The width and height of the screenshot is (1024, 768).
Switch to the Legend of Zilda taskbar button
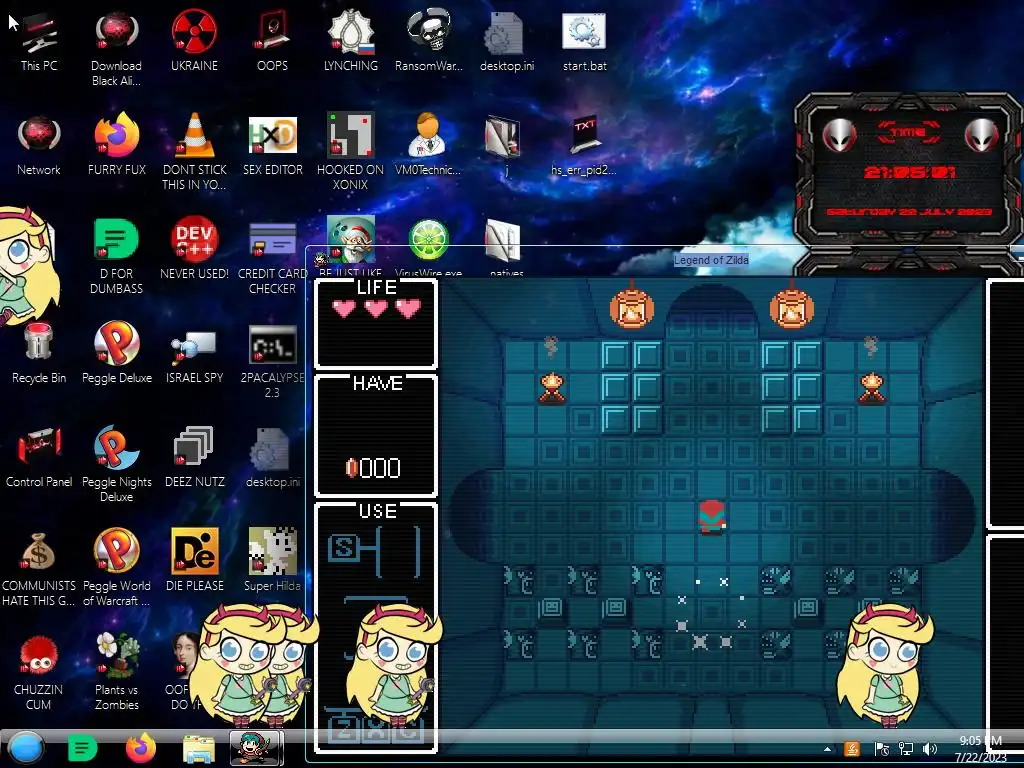coord(257,748)
